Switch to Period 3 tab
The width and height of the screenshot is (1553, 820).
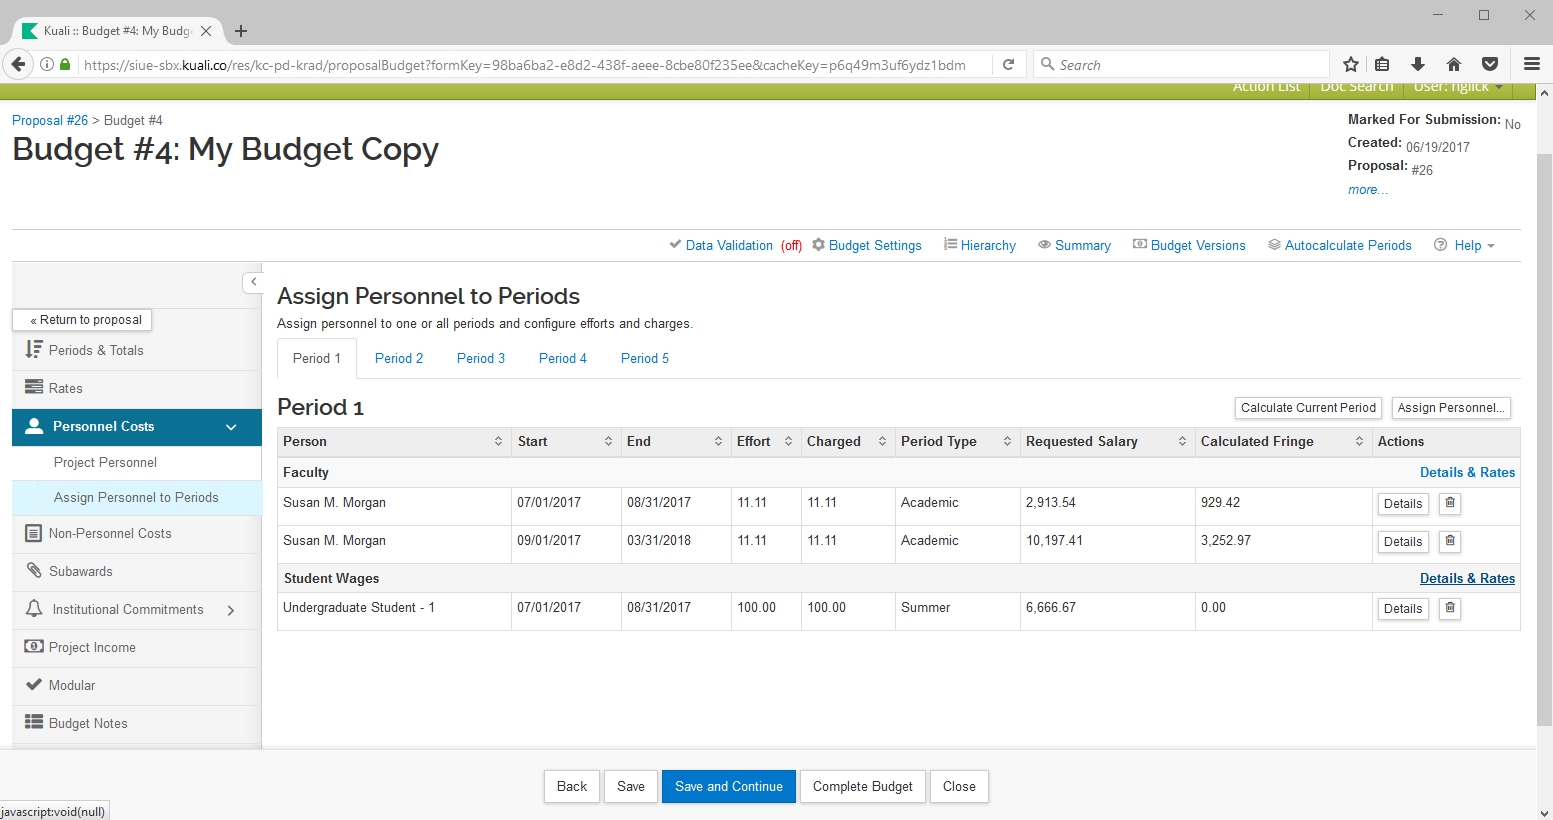click(480, 359)
